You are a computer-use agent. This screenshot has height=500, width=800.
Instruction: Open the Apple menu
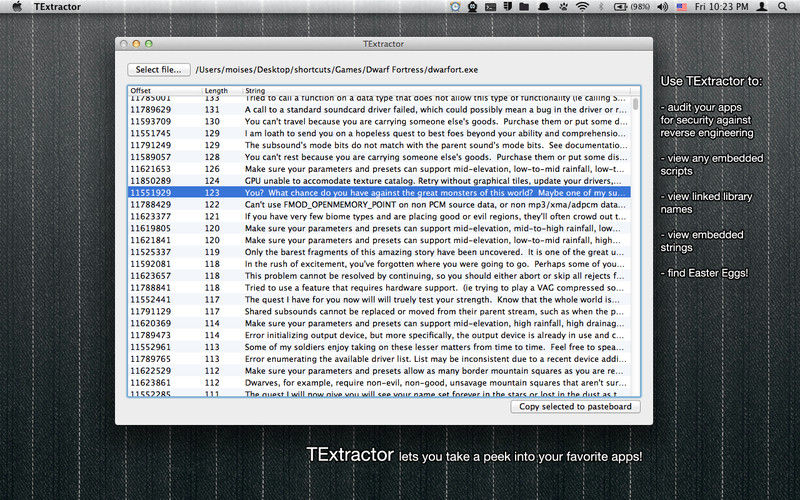(17, 7)
